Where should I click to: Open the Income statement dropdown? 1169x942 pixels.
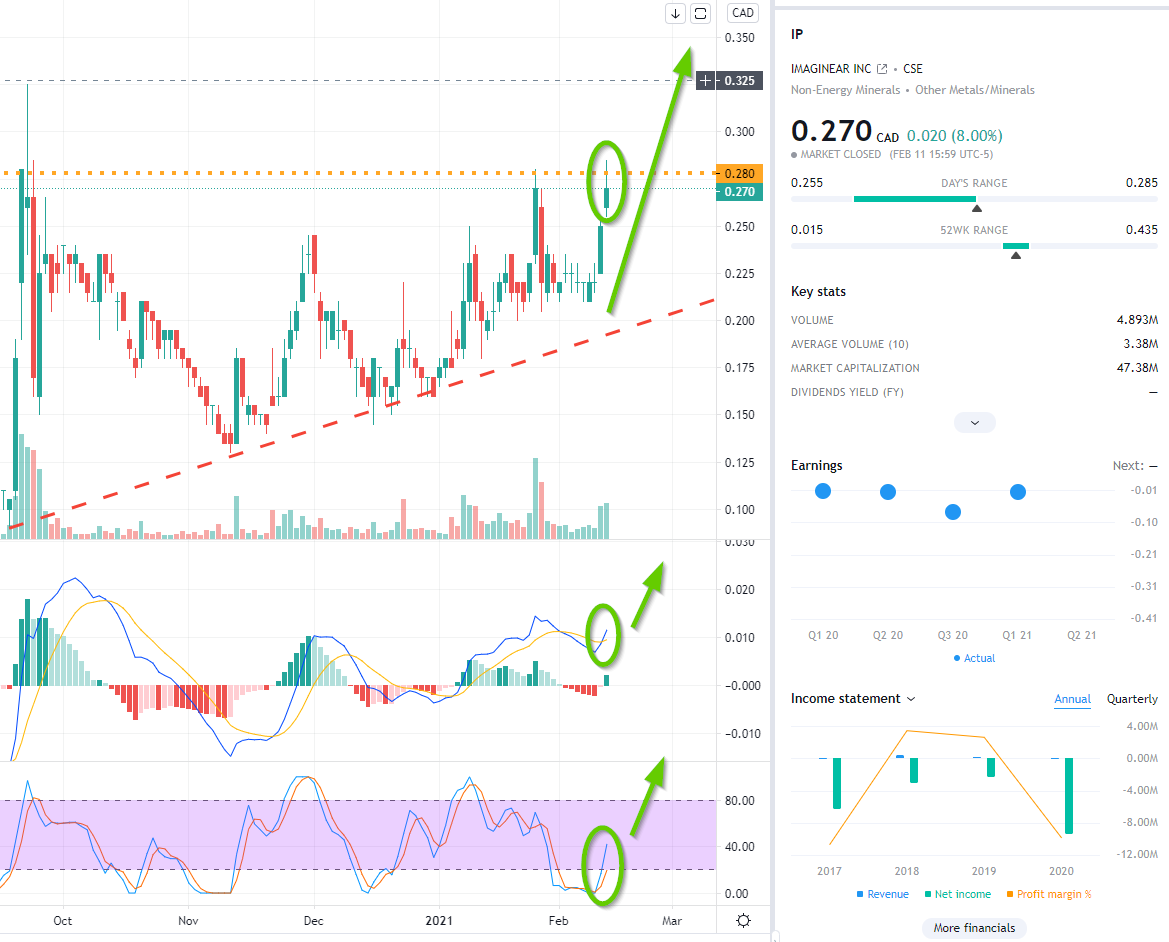point(853,699)
